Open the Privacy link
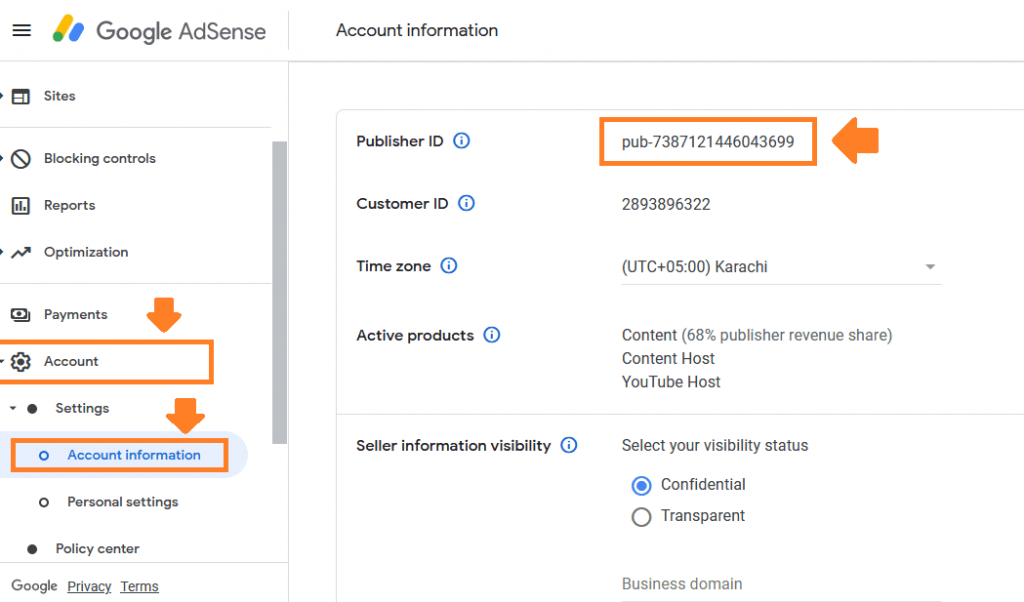 (x=88, y=586)
